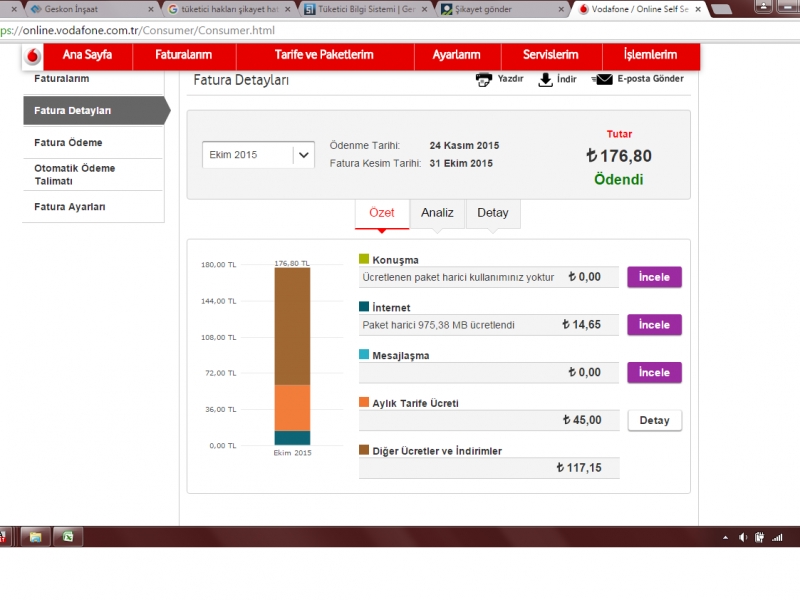800x600 pixels.
Task: Show hidden tray icons arrow
Action: (725, 538)
